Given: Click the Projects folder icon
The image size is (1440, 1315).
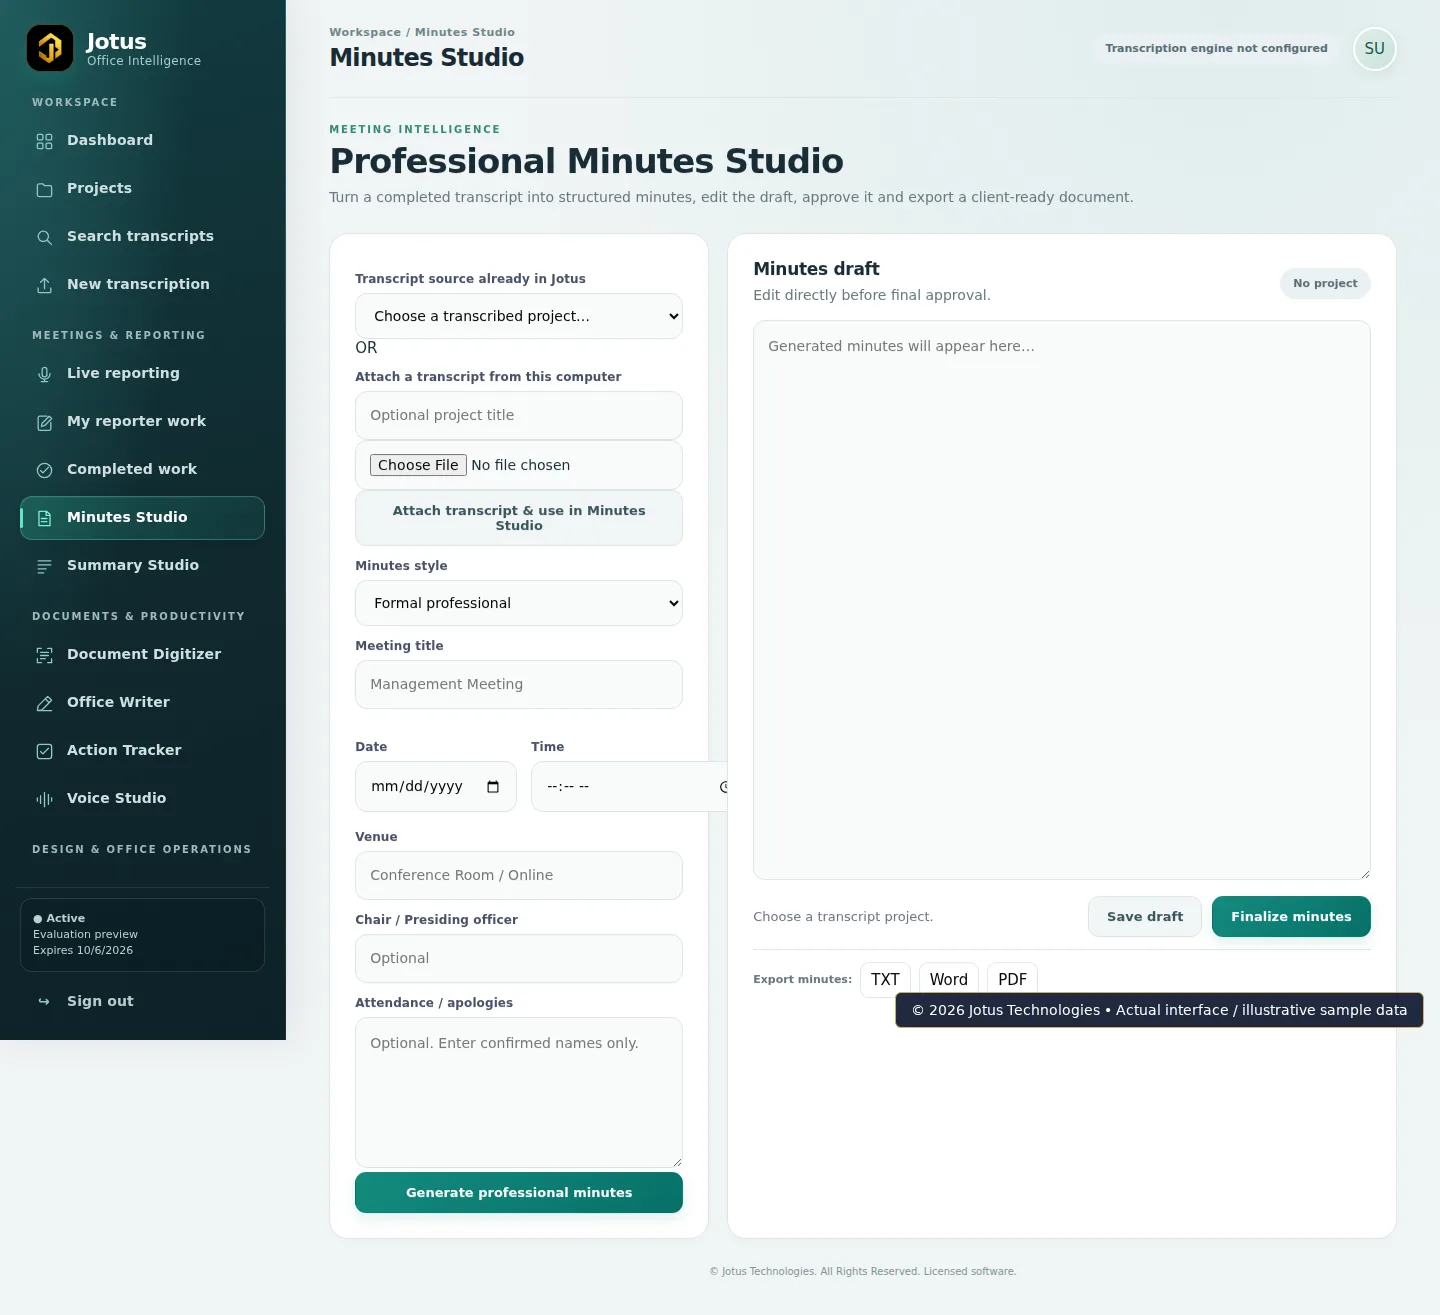Looking at the screenshot, I should click(x=44, y=189).
